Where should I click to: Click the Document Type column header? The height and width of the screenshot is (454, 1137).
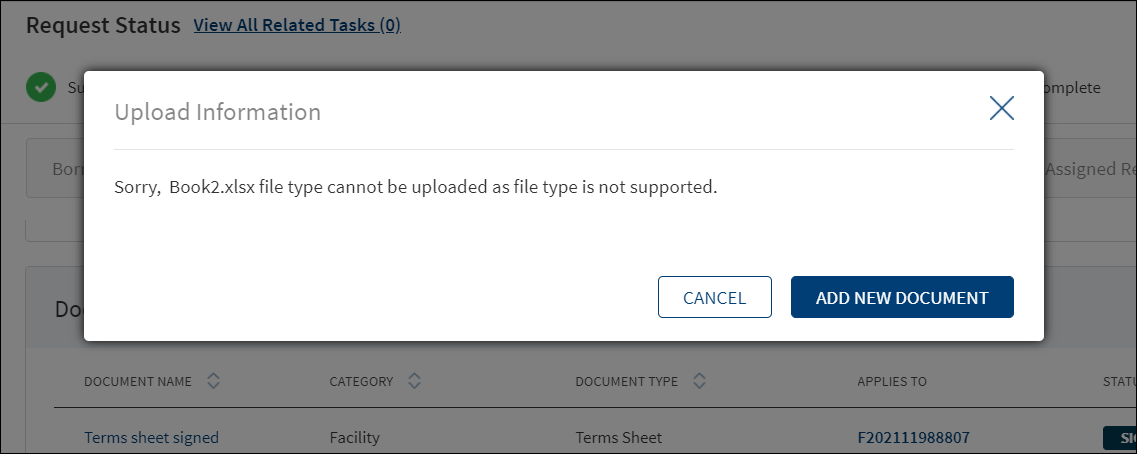click(627, 381)
